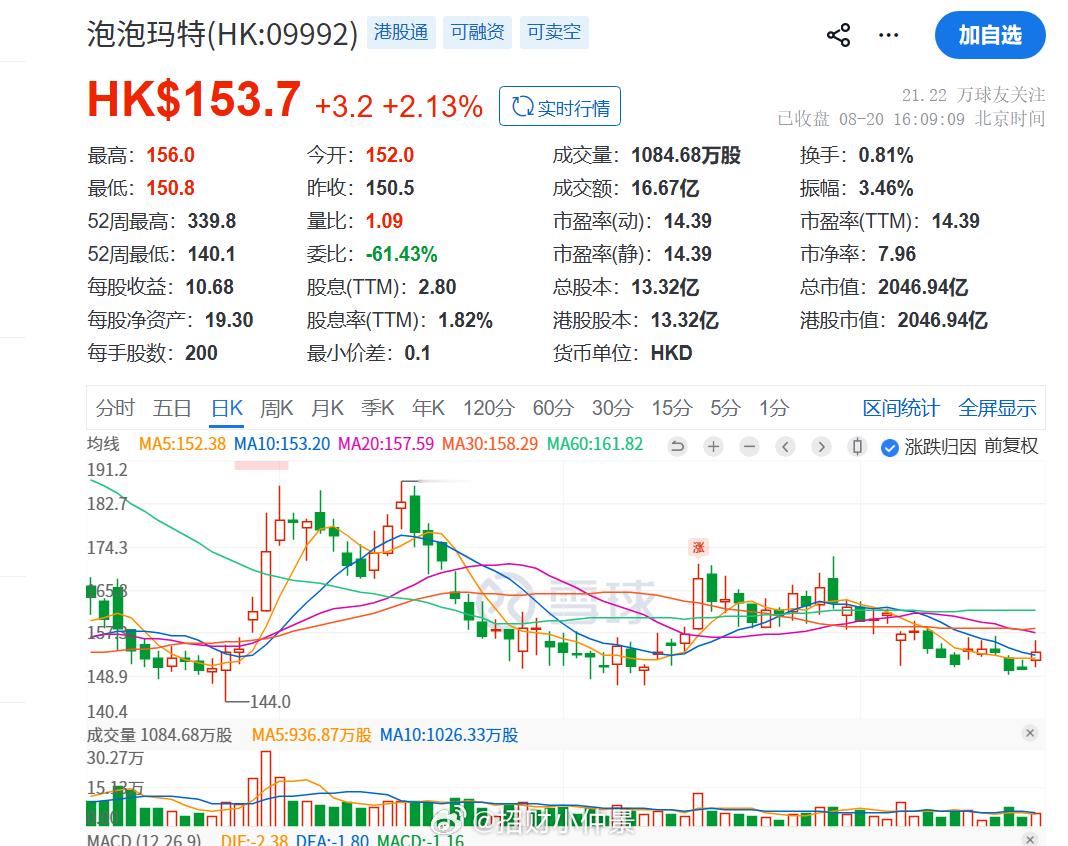Image resolution: width=1068 pixels, height=846 pixels.
Task: Switch to the 5分 chart tab
Action: [725, 408]
